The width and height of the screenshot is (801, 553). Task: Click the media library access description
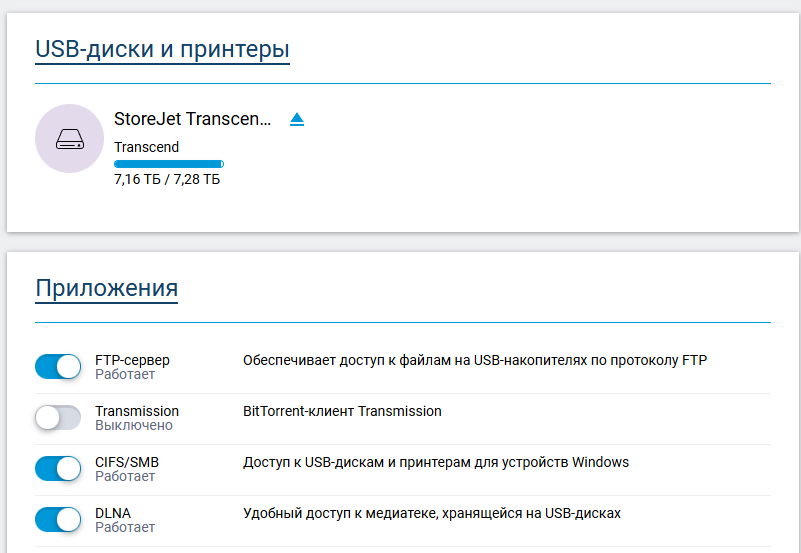431,513
